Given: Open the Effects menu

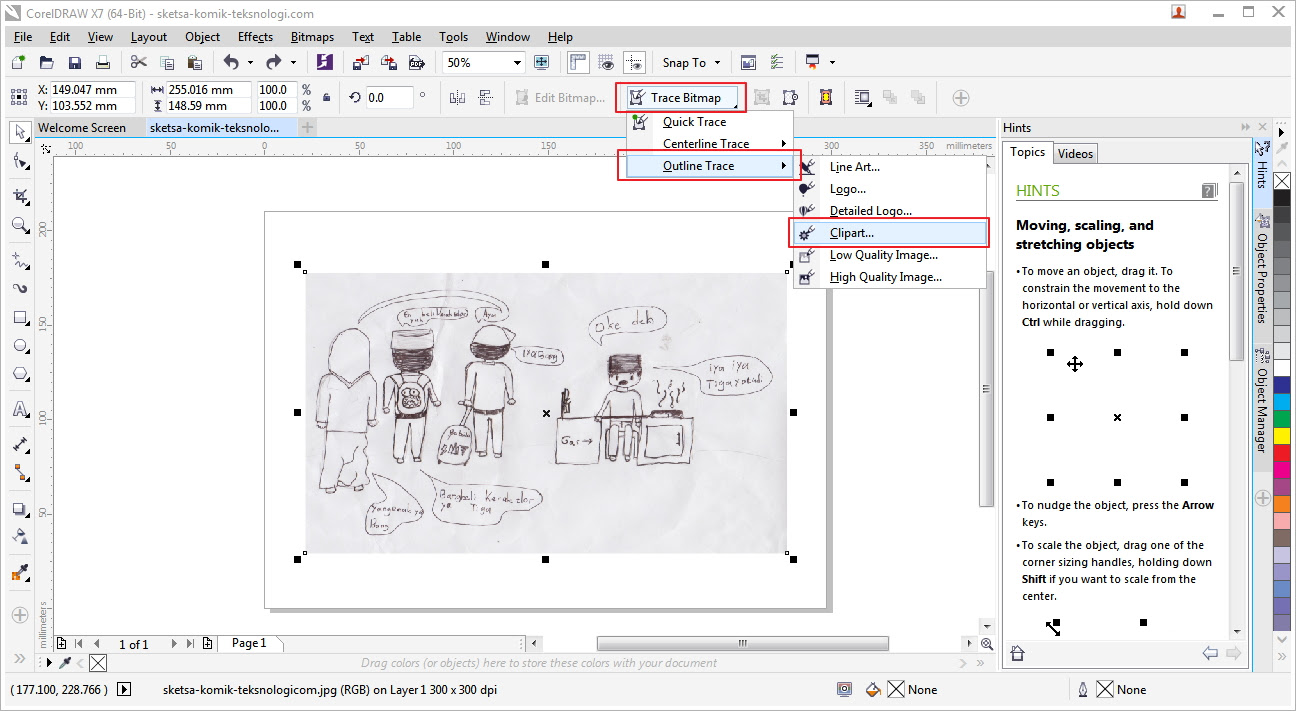Looking at the screenshot, I should click(x=255, y=37).
